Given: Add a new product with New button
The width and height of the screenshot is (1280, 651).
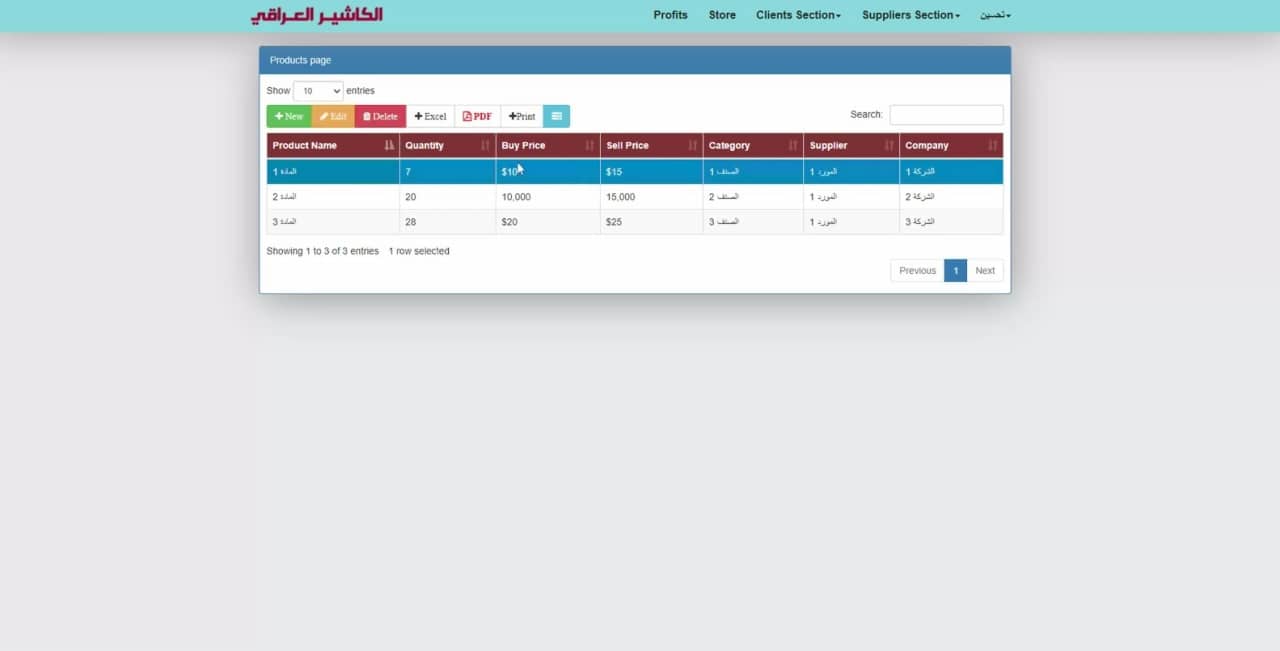Looking at the screenshot, I should click(289, 116).
